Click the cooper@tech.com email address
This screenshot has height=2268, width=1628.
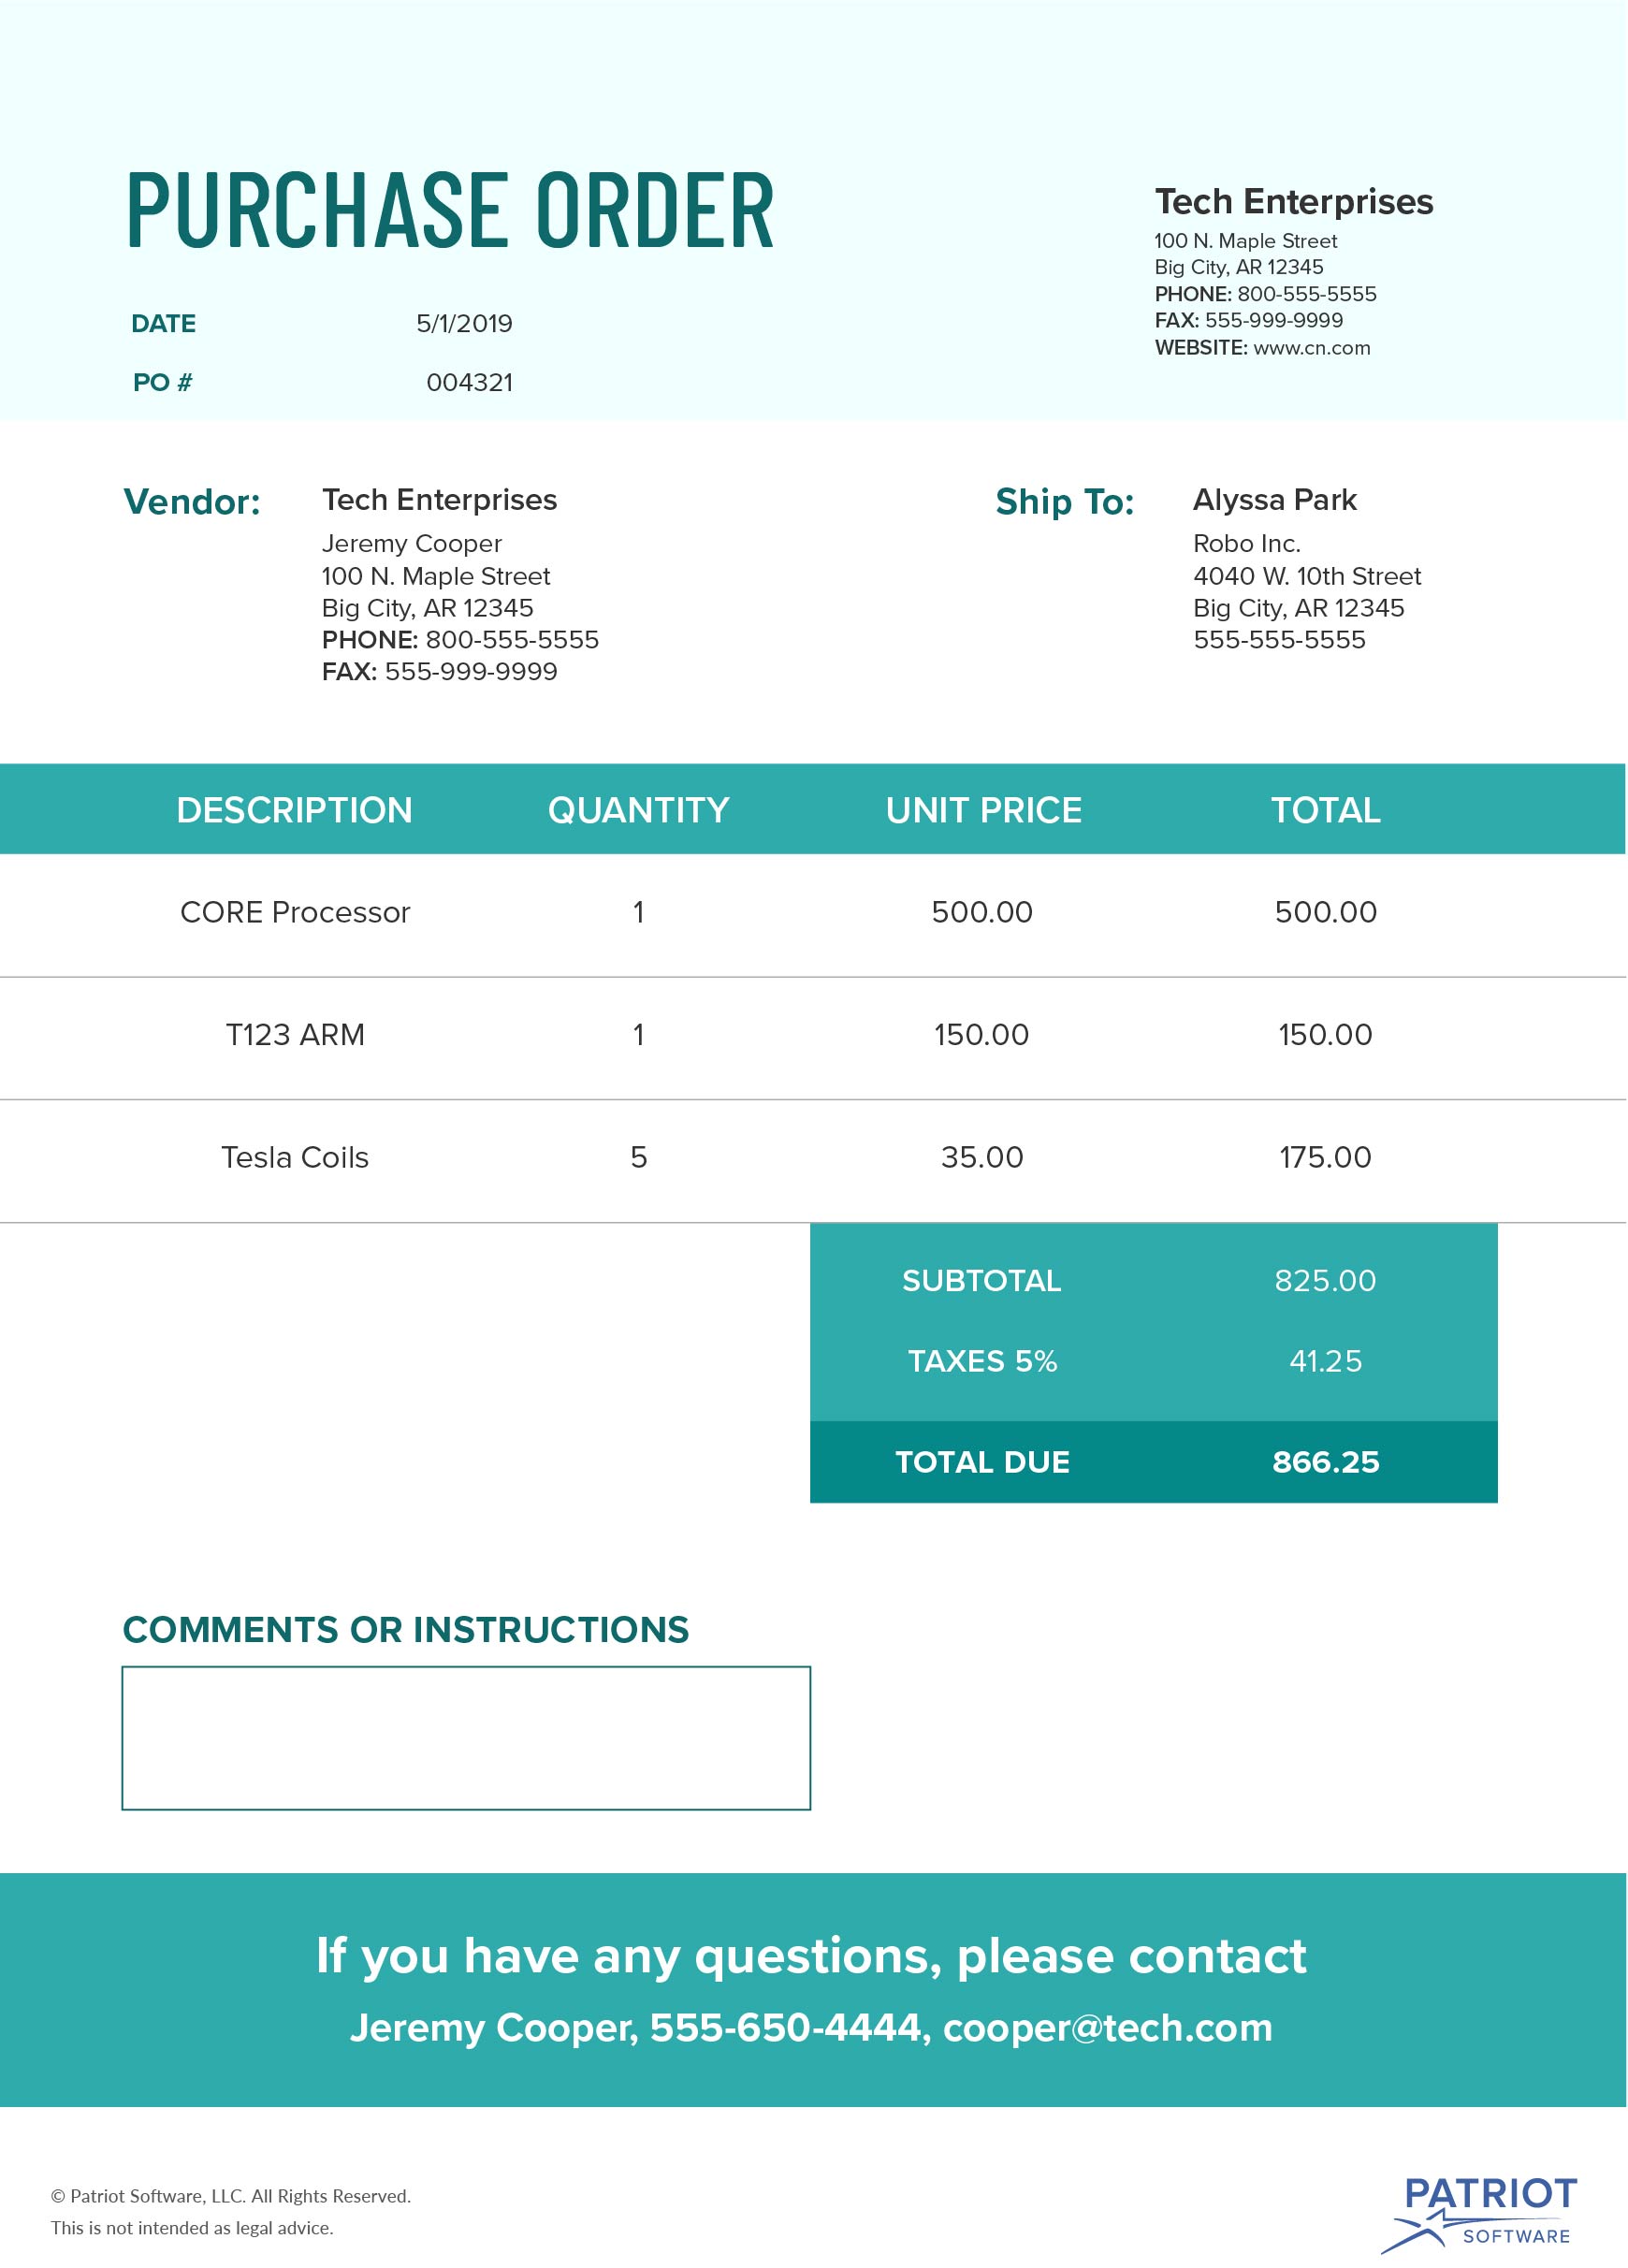(x=1107, y=2028)
